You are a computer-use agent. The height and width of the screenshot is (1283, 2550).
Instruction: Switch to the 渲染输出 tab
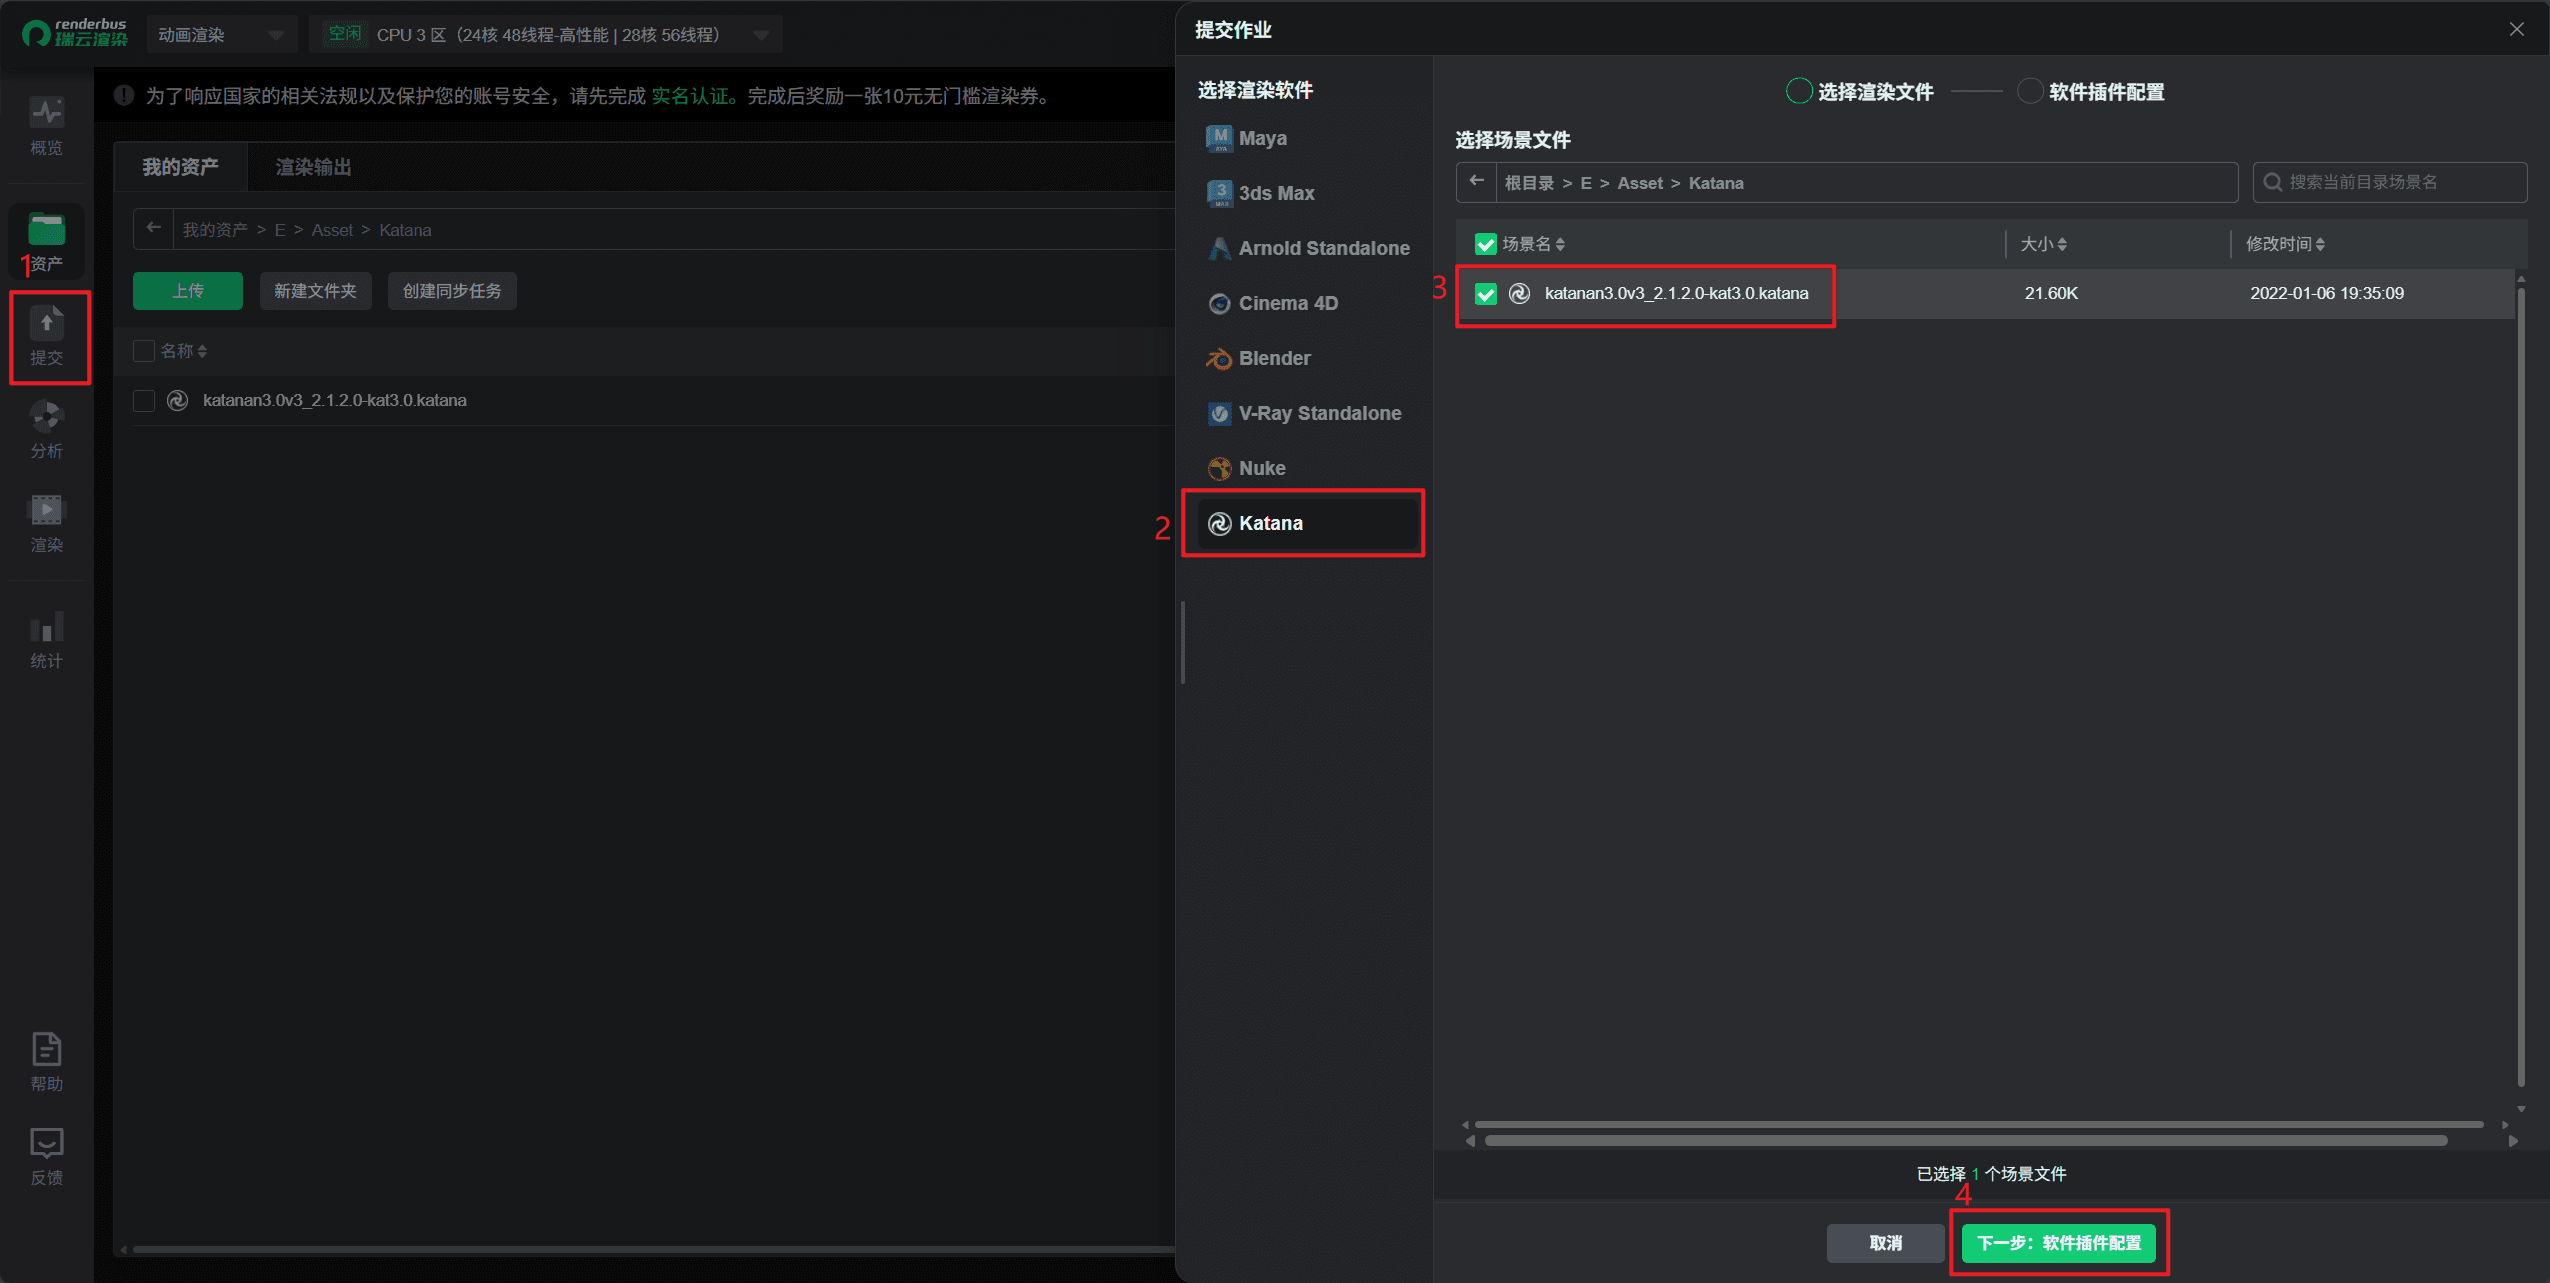pos(313,167)
